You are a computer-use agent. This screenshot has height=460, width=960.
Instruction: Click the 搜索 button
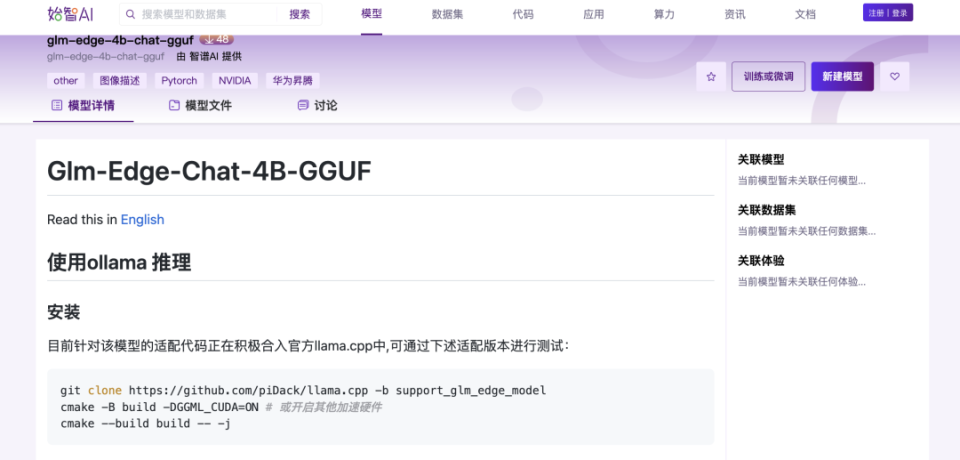299,14
